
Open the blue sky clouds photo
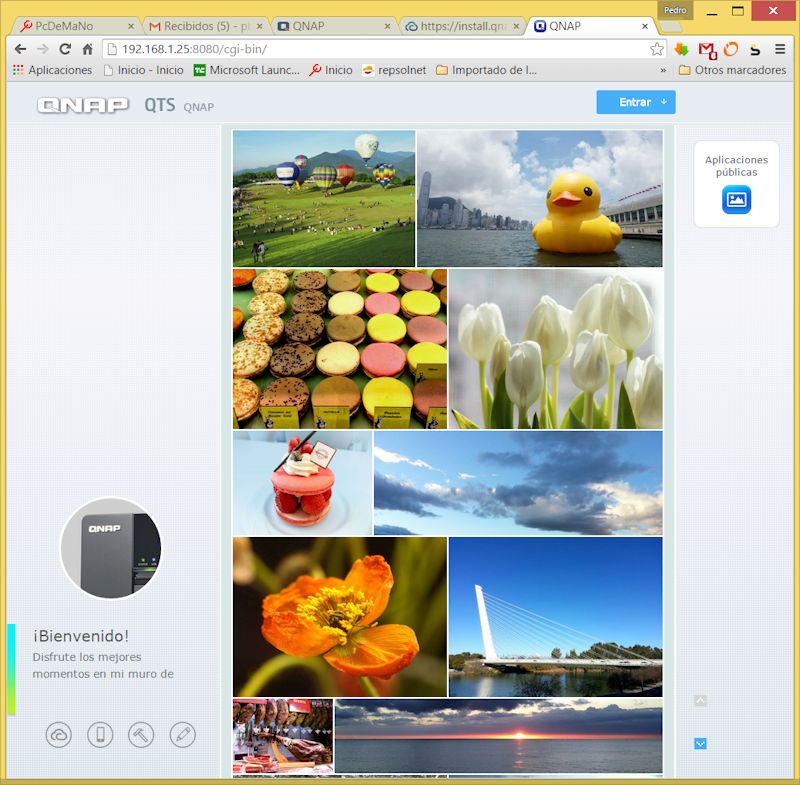[518, 483]
